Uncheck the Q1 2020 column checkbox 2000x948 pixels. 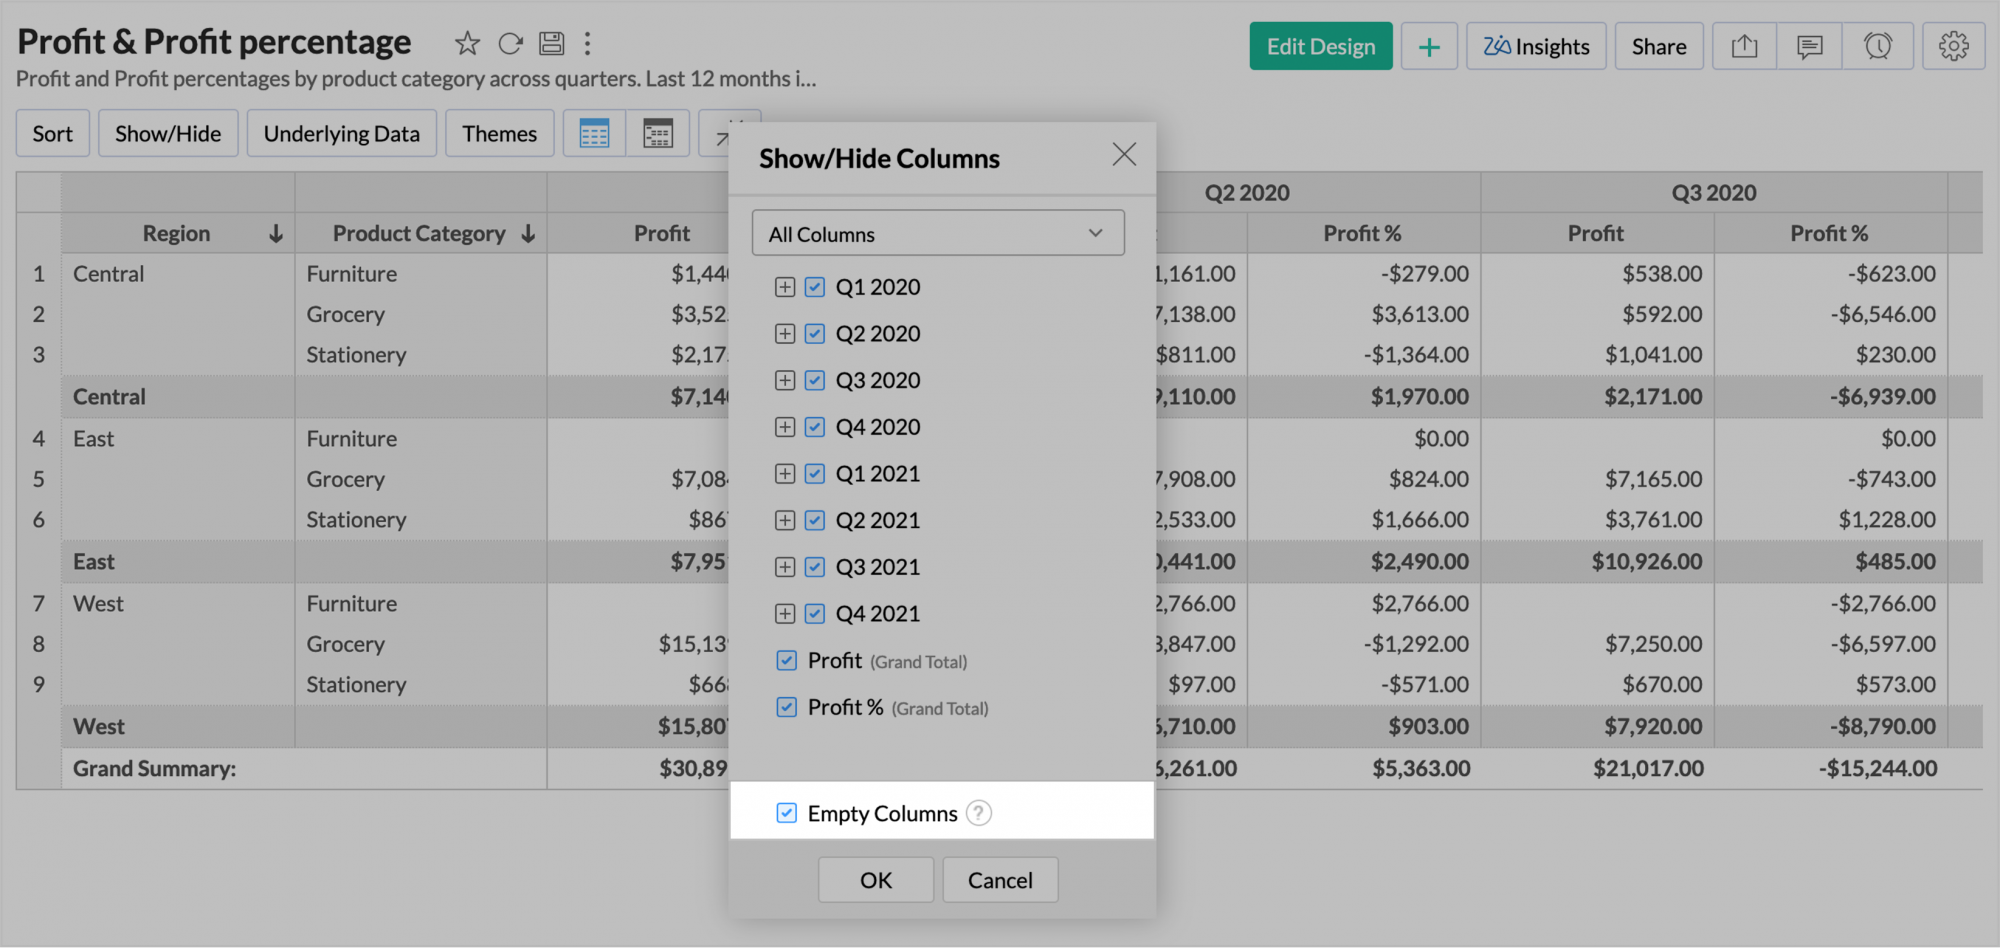pyautogui.click(x=813, y=286)
